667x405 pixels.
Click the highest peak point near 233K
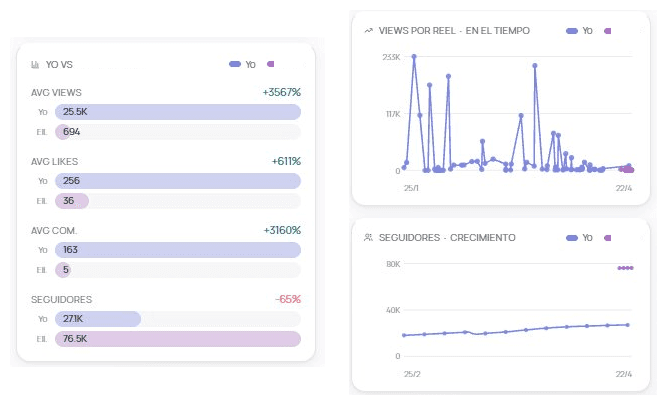(x=414, y=56)
